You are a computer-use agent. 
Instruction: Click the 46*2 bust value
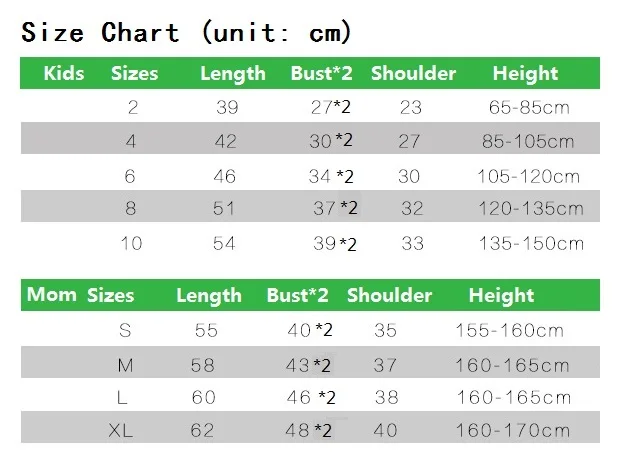(311, 397)
